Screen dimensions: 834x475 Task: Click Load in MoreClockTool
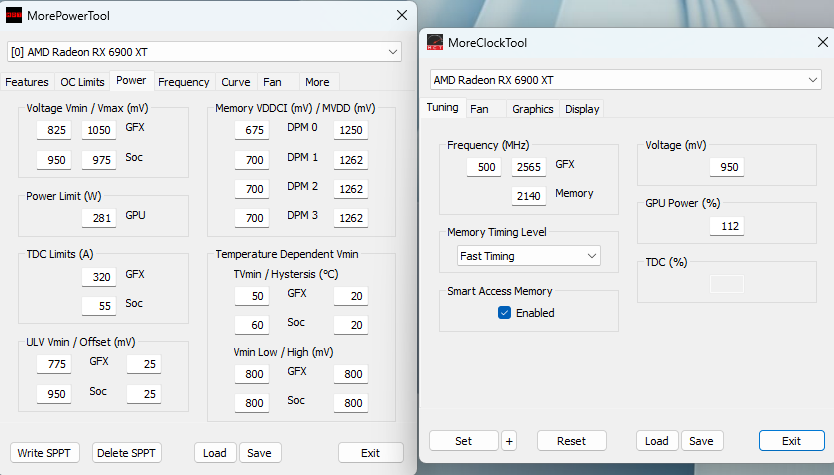pos(657,441)
